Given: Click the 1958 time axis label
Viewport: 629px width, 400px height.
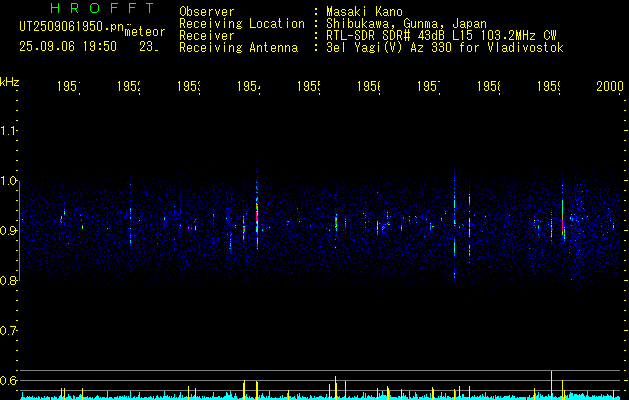Looking at the screenshot, I should pyautogui.click(x=489, y=87).
